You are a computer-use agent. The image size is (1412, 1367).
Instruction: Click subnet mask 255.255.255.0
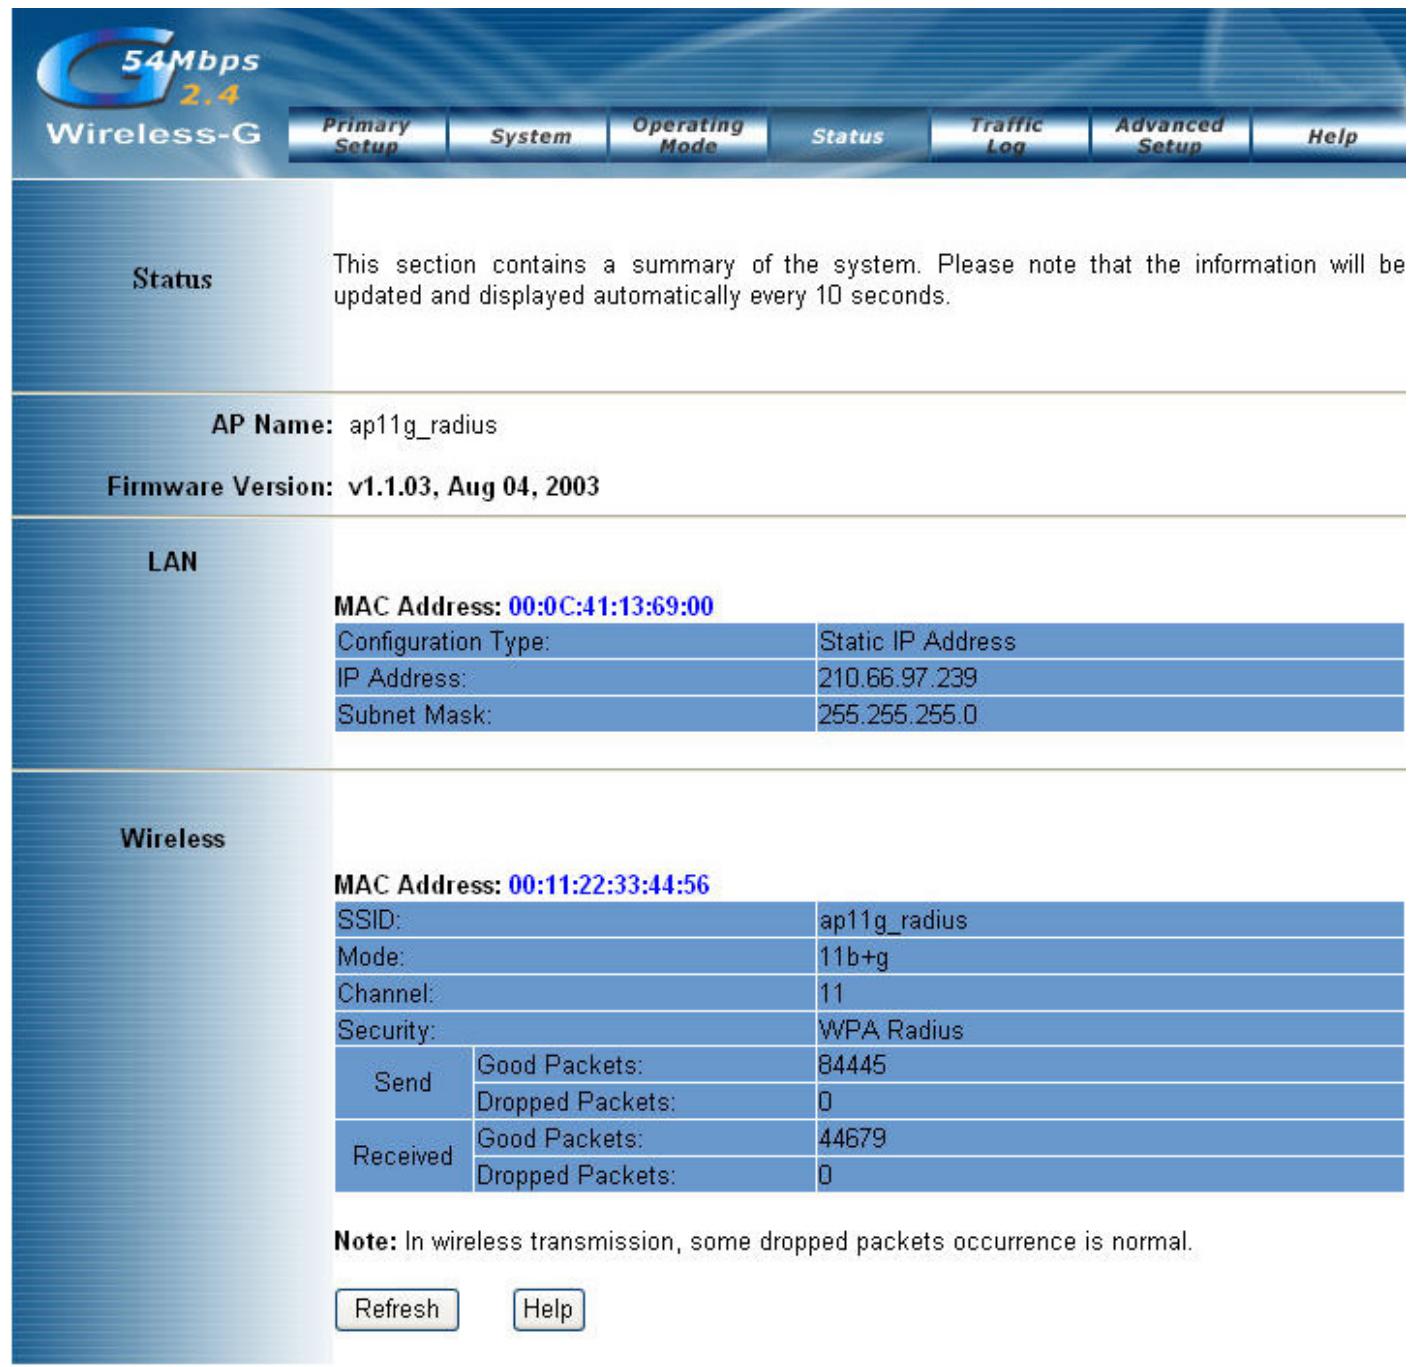pyautogui.click(x=1110, y=715)
